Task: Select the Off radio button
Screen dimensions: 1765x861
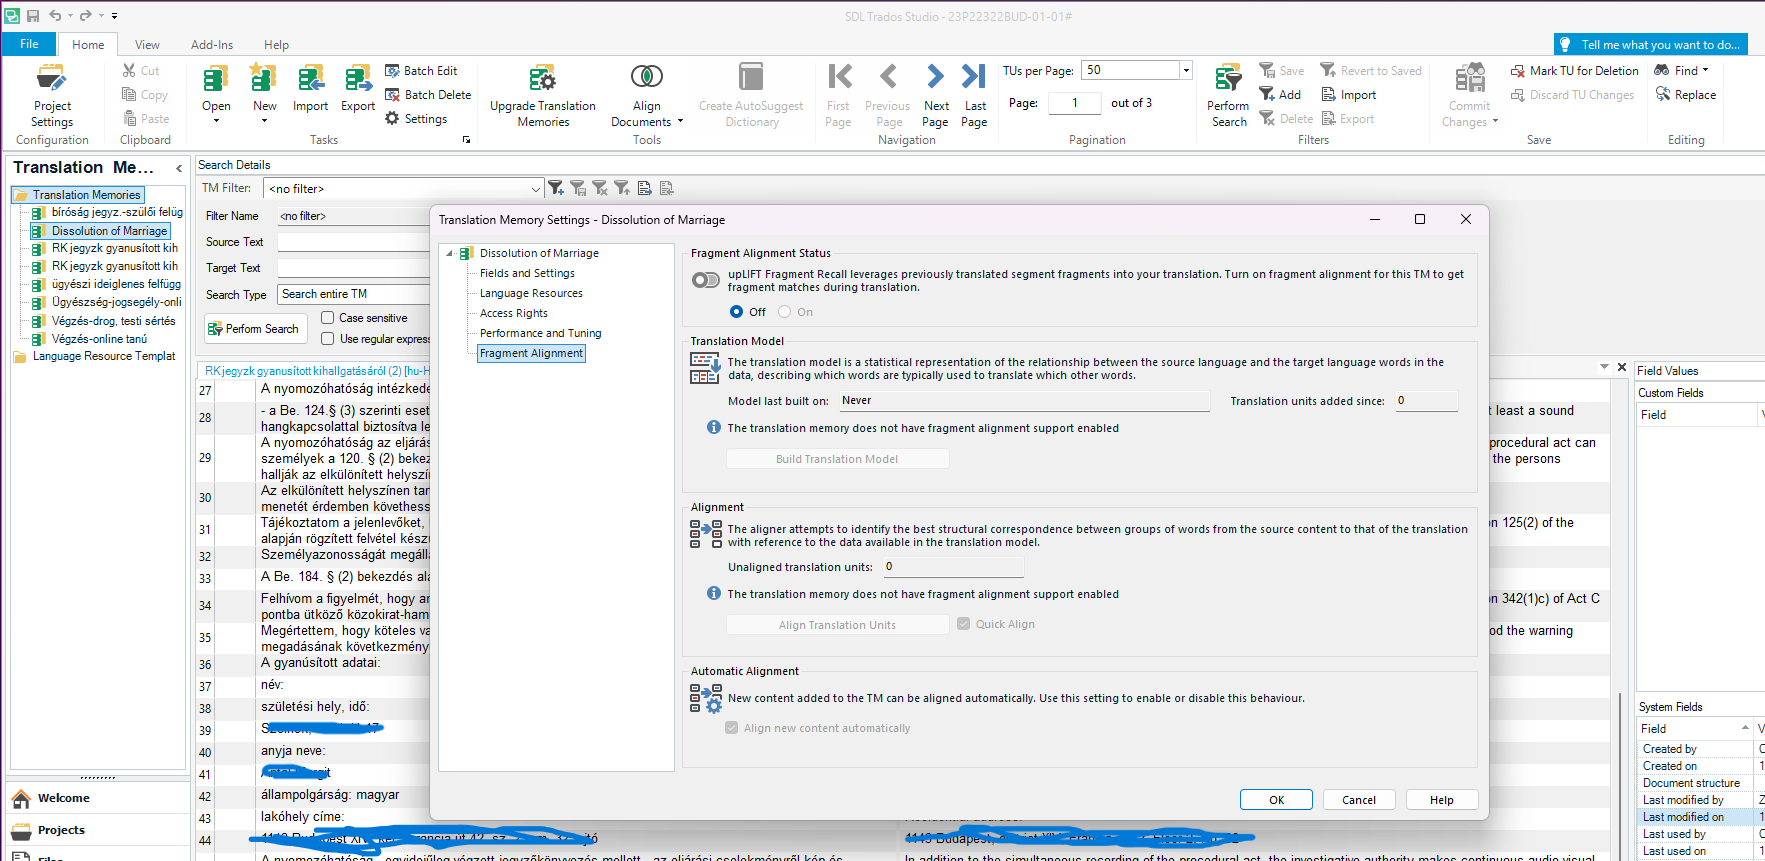Action: (x=737, y=312)
